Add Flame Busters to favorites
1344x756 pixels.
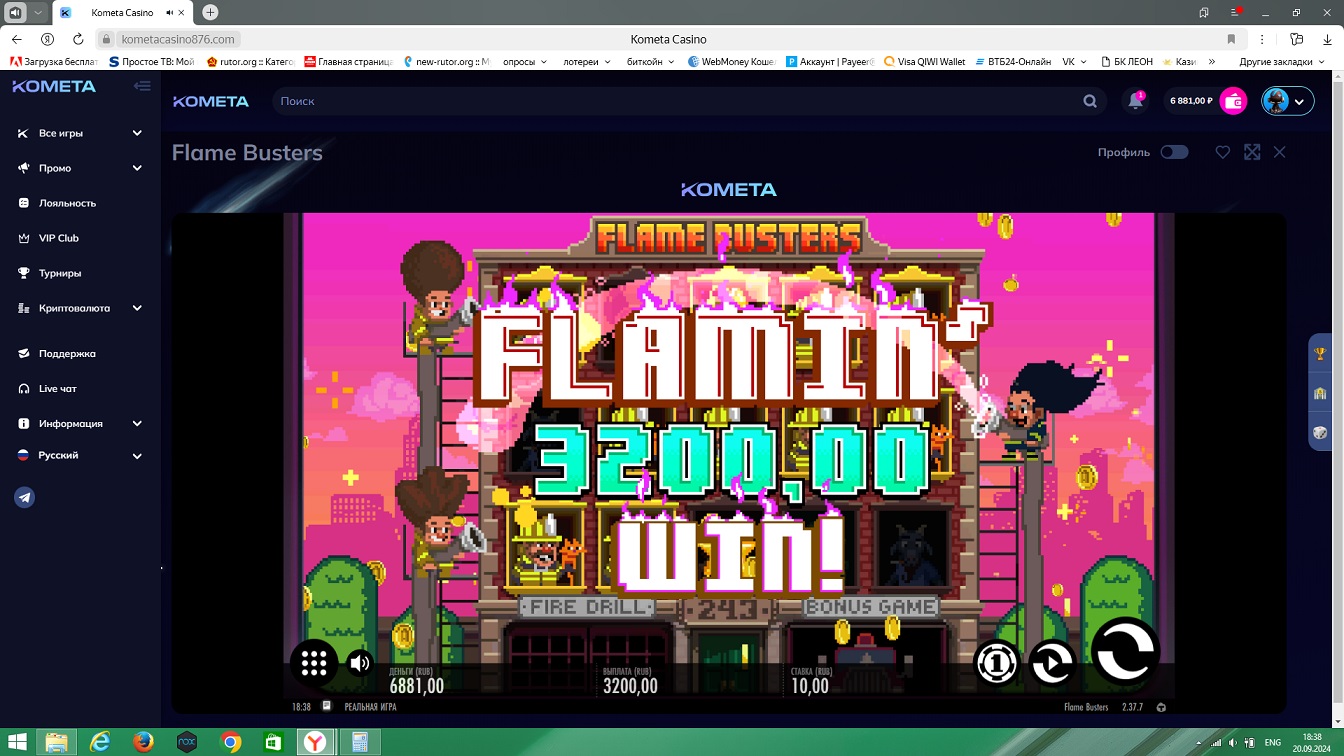pyautogui.click(x=1222, y=152)
